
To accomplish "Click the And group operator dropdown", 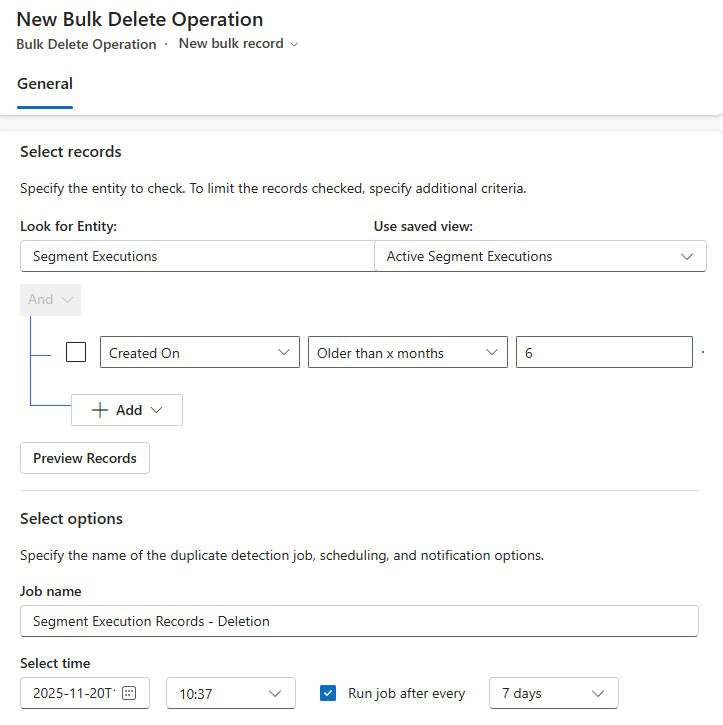I will (x=50, y=299).
